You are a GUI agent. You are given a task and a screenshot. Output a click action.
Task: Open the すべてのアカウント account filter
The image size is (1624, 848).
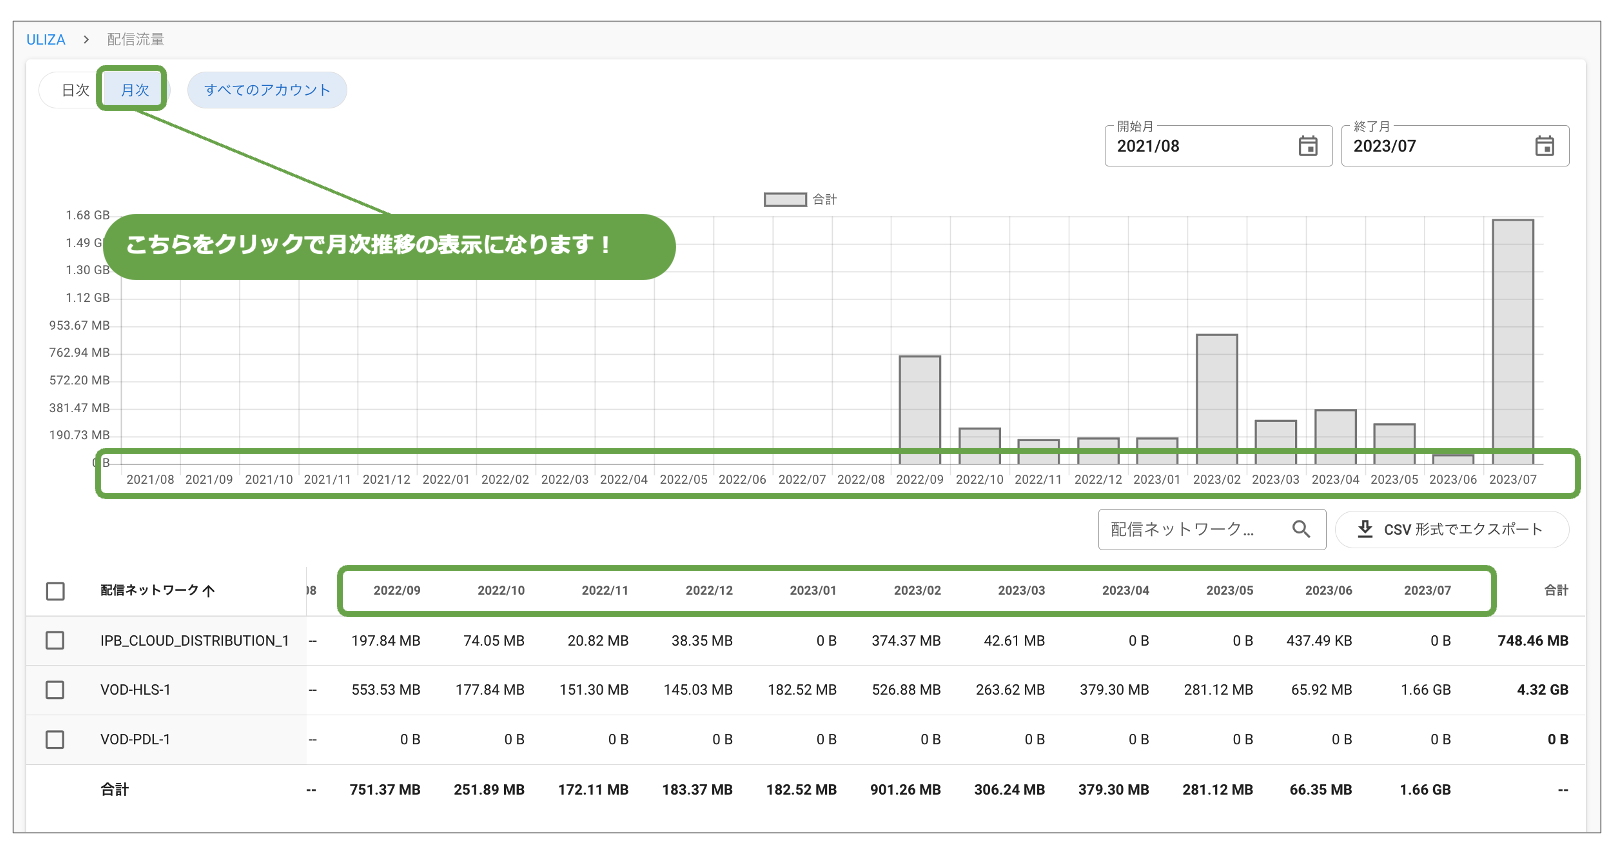pyautogui.click(x=267, y=90)
